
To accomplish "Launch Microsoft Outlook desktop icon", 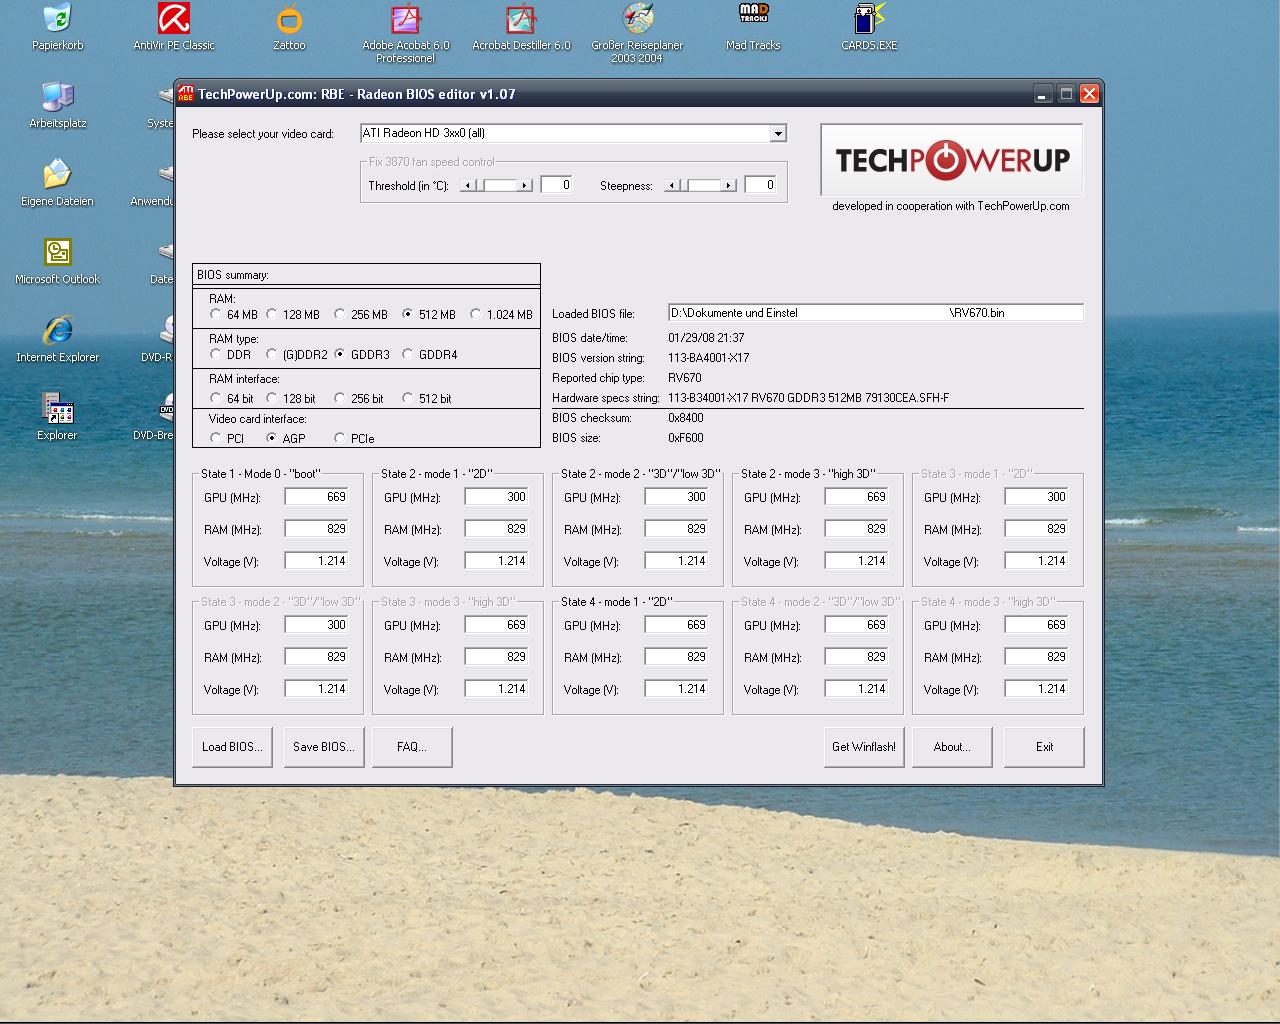I will pos(57,261).
